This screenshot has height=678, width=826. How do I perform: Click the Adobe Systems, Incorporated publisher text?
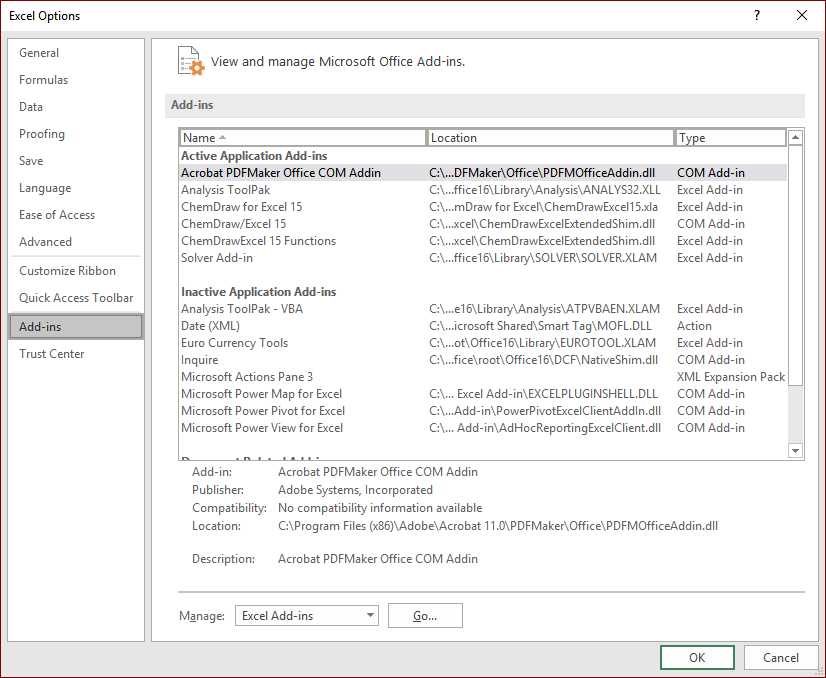[x=355, y=490]
